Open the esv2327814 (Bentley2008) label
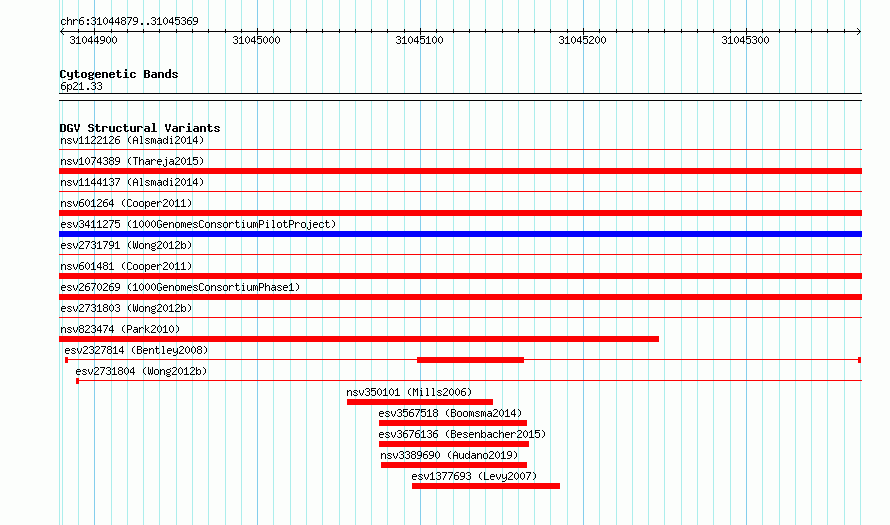The height and width of the screenshot is (525, 890). click(136, 350)
